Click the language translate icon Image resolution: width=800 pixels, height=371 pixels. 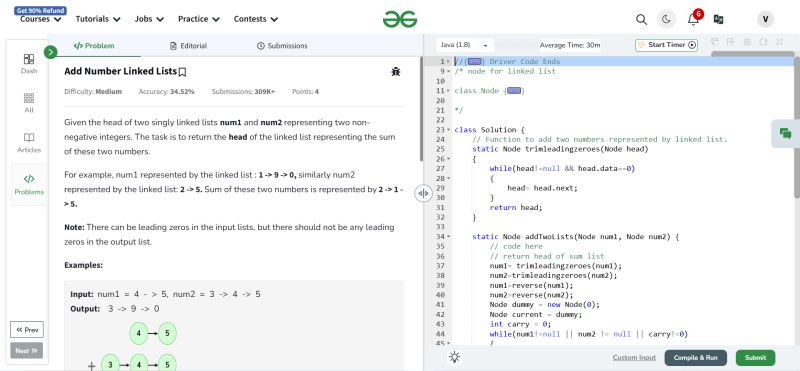[718, 19]
